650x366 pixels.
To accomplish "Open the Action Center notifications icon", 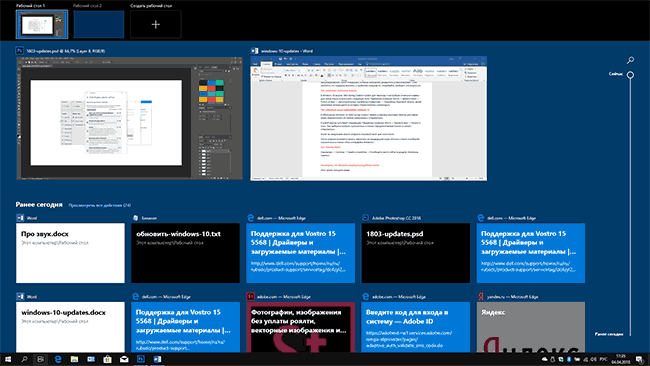I will pos(640,359).
